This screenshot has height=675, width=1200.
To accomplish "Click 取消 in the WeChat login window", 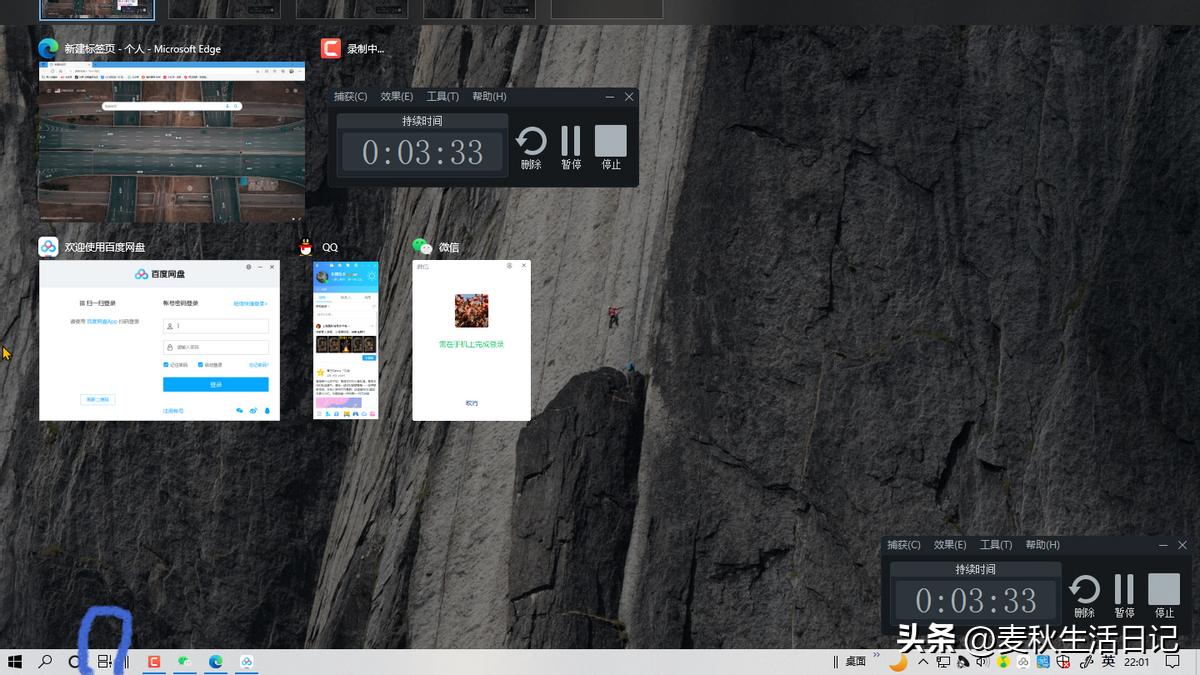I will click(x=472, y=403).
